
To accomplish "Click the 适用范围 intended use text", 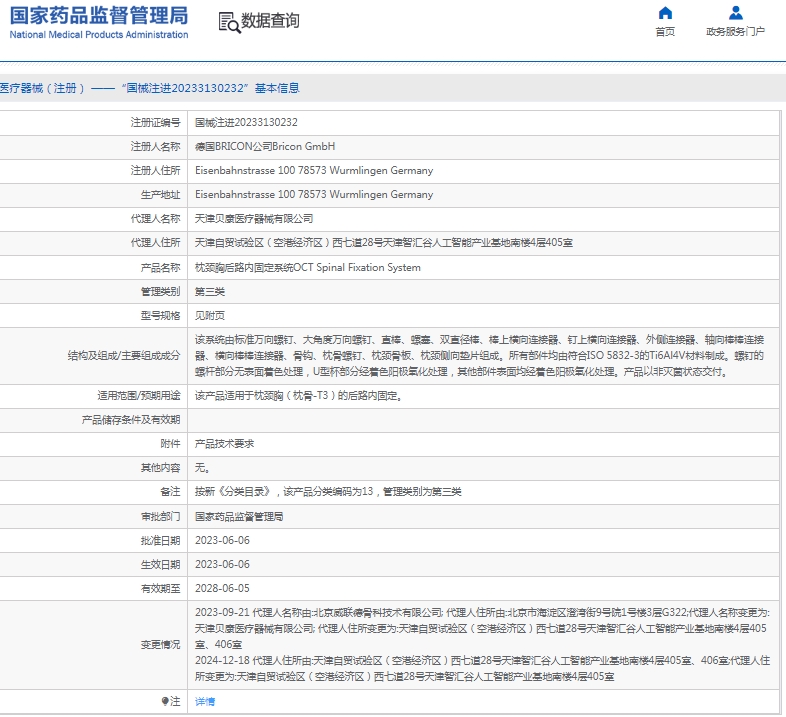I will point(298,396).
